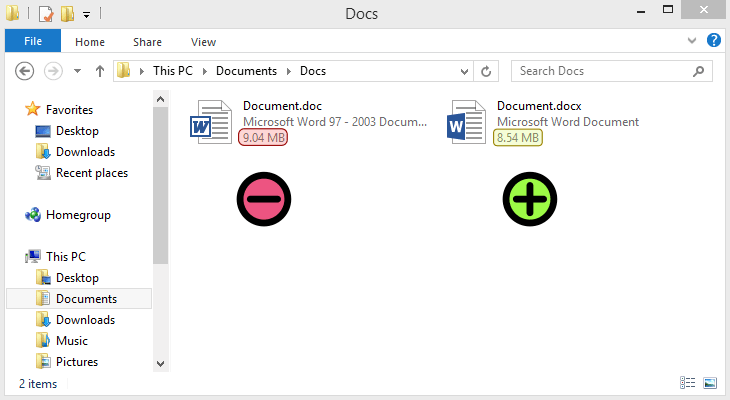Click the Up one level arrow

point(99,71)
